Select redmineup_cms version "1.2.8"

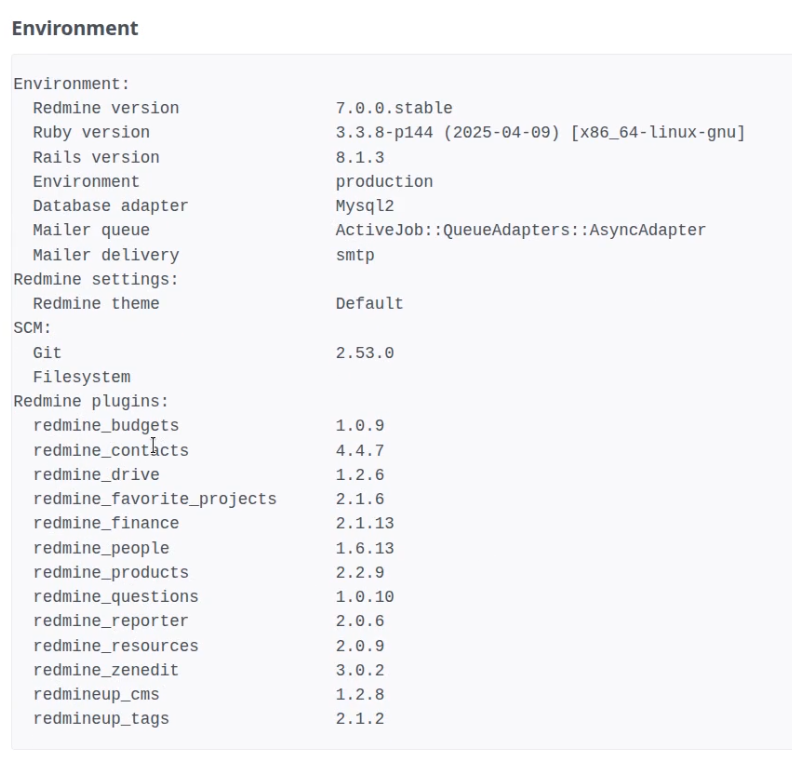tap(360, 695)
